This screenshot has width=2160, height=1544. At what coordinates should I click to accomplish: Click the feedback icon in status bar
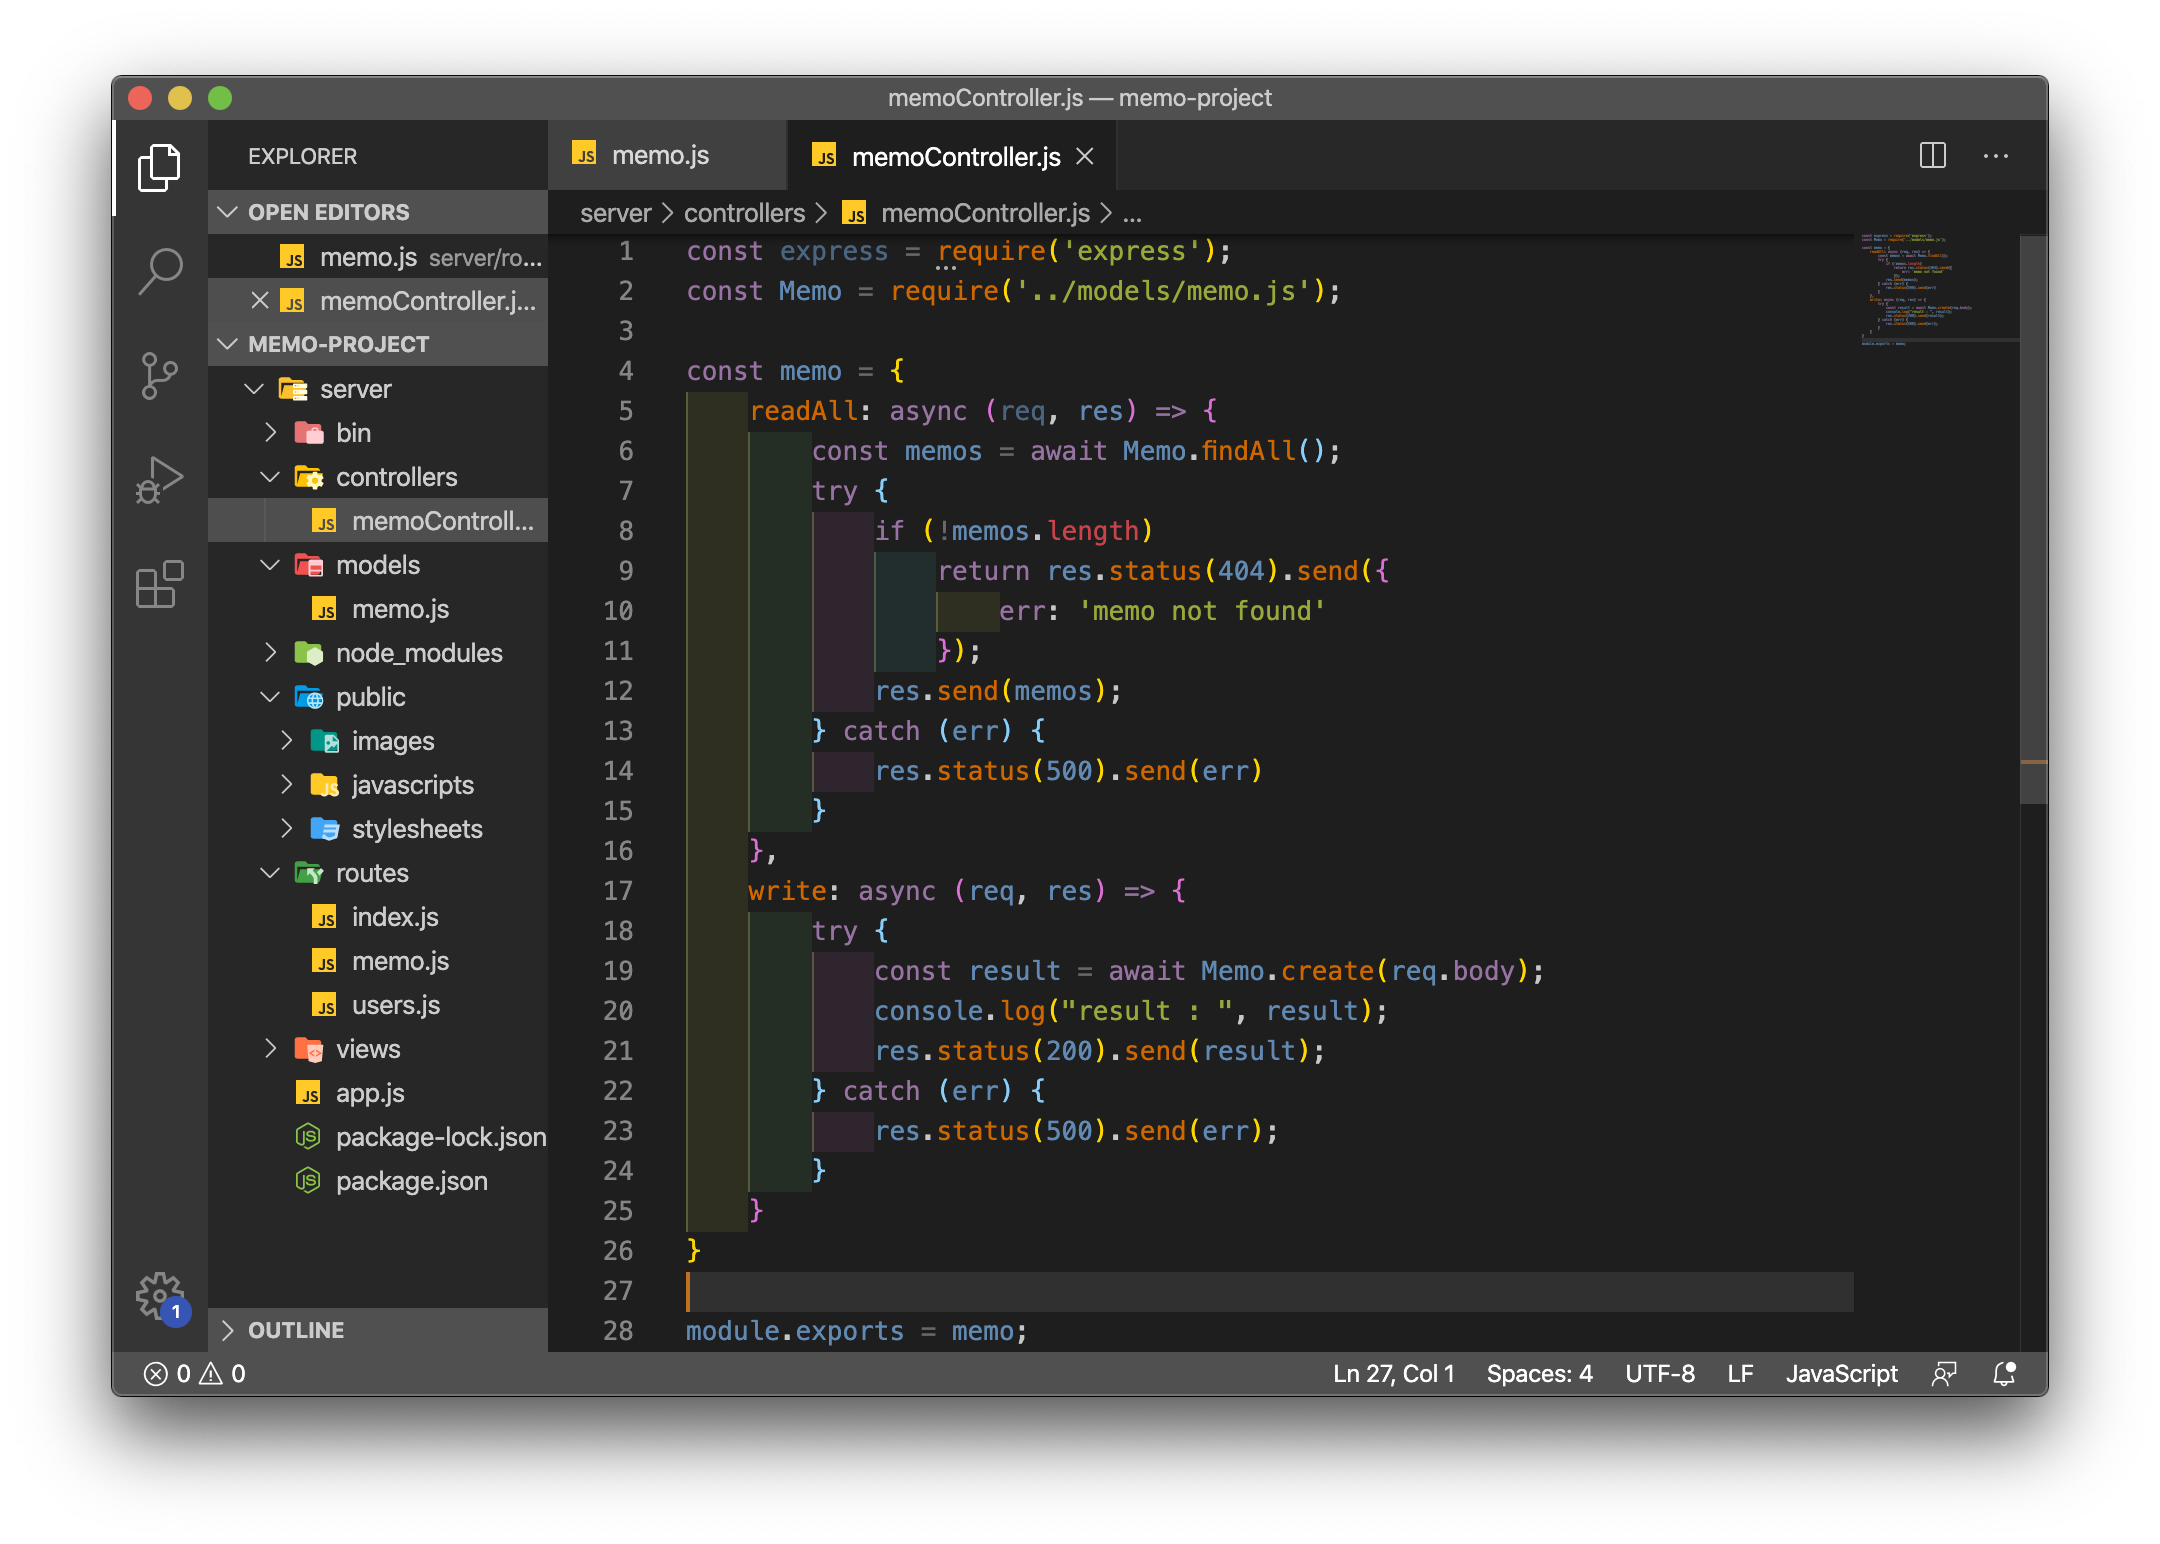click(x=1944, y=1374)
